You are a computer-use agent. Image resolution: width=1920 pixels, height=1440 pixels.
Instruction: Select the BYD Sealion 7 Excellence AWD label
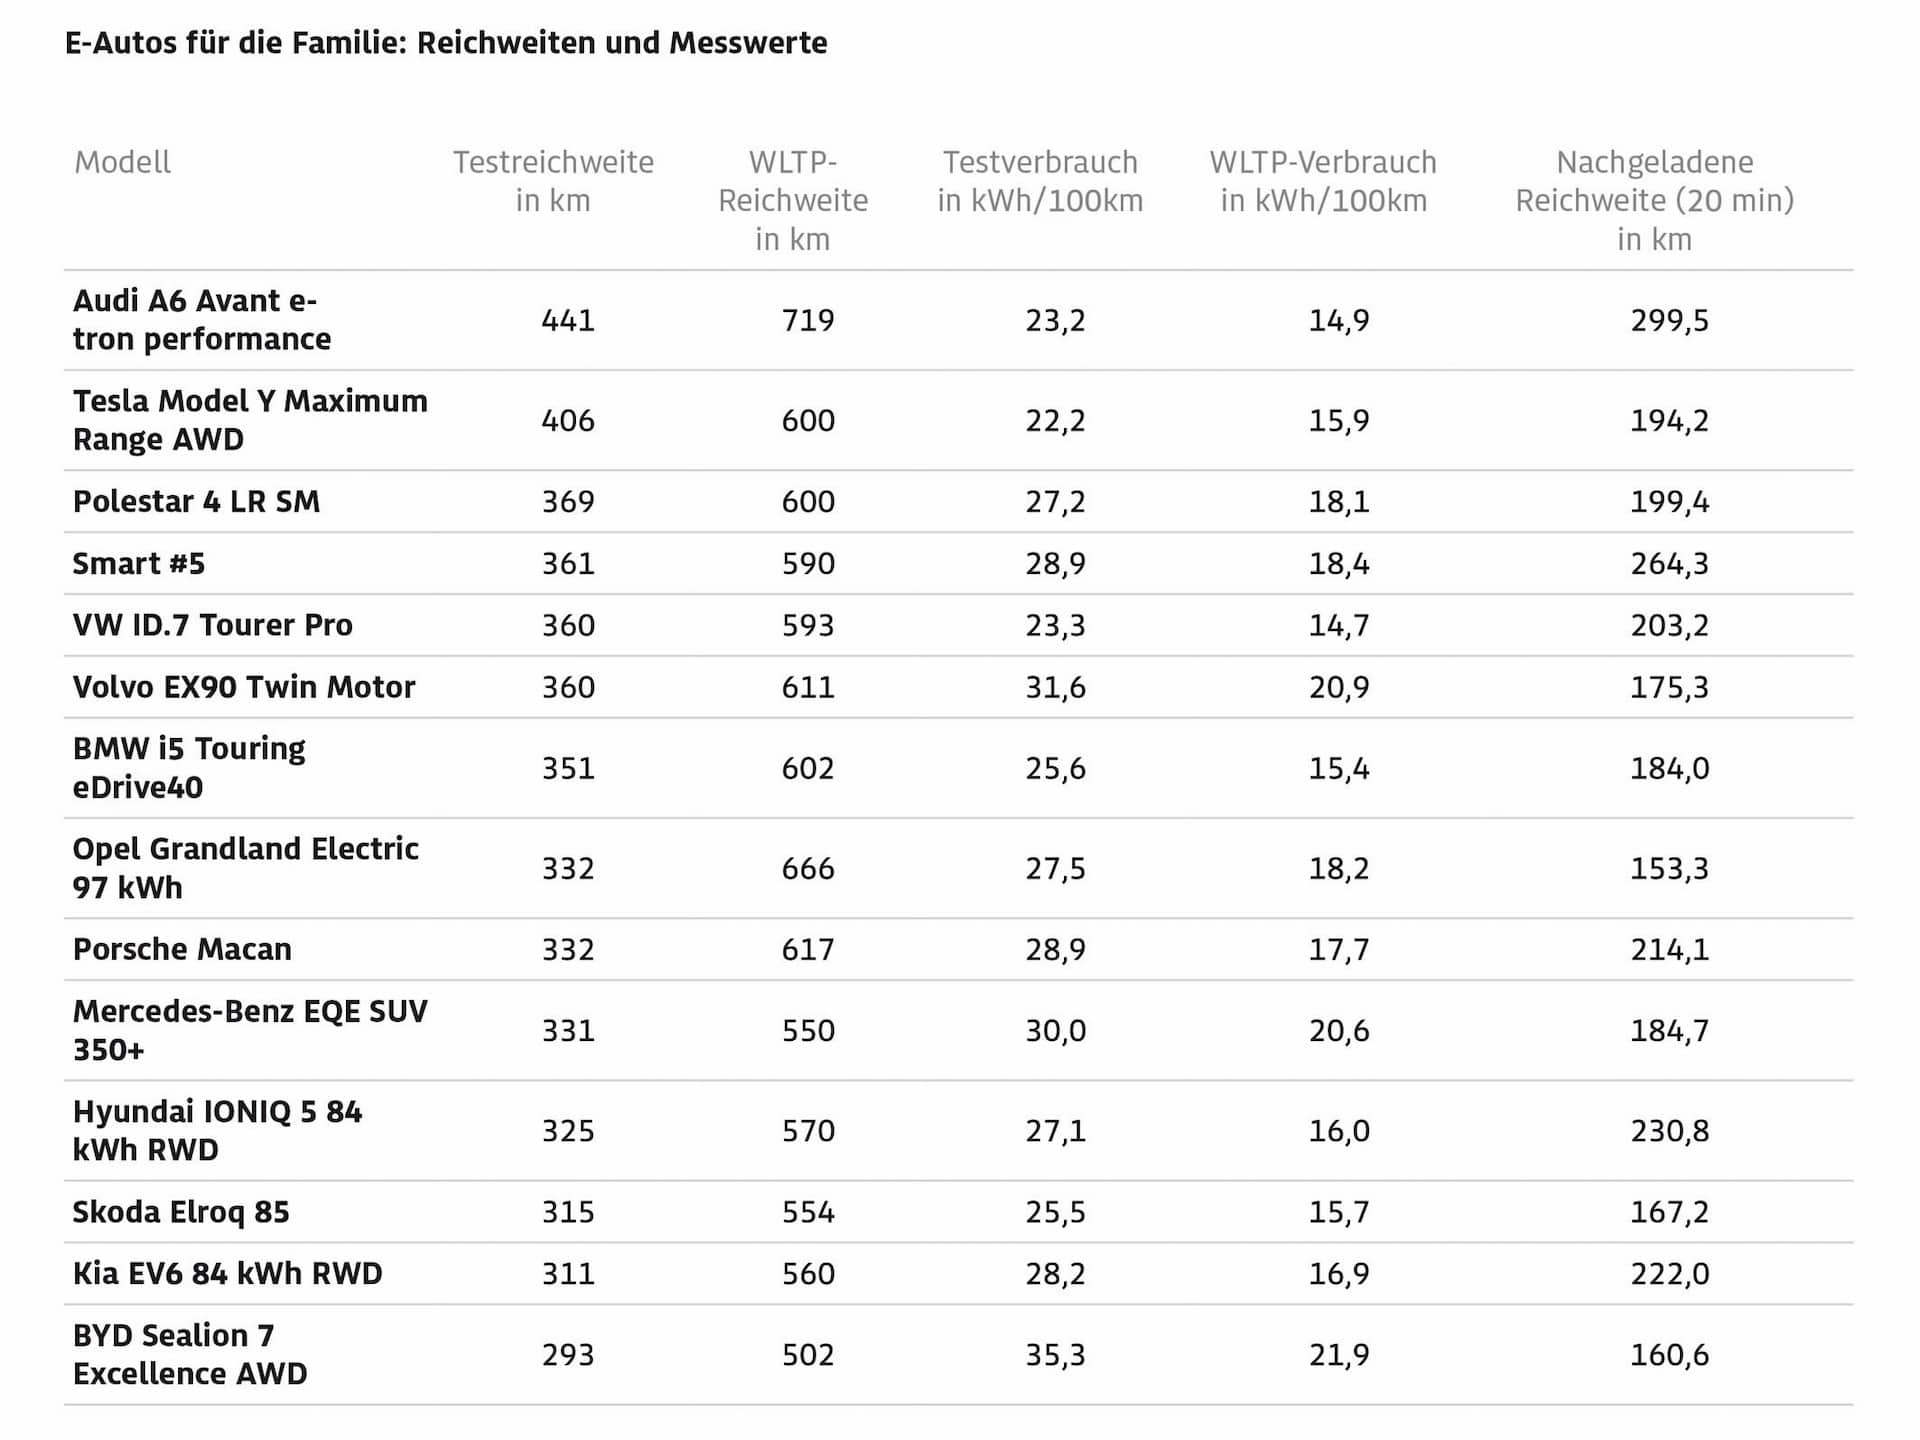click(x=190, y=1354)
